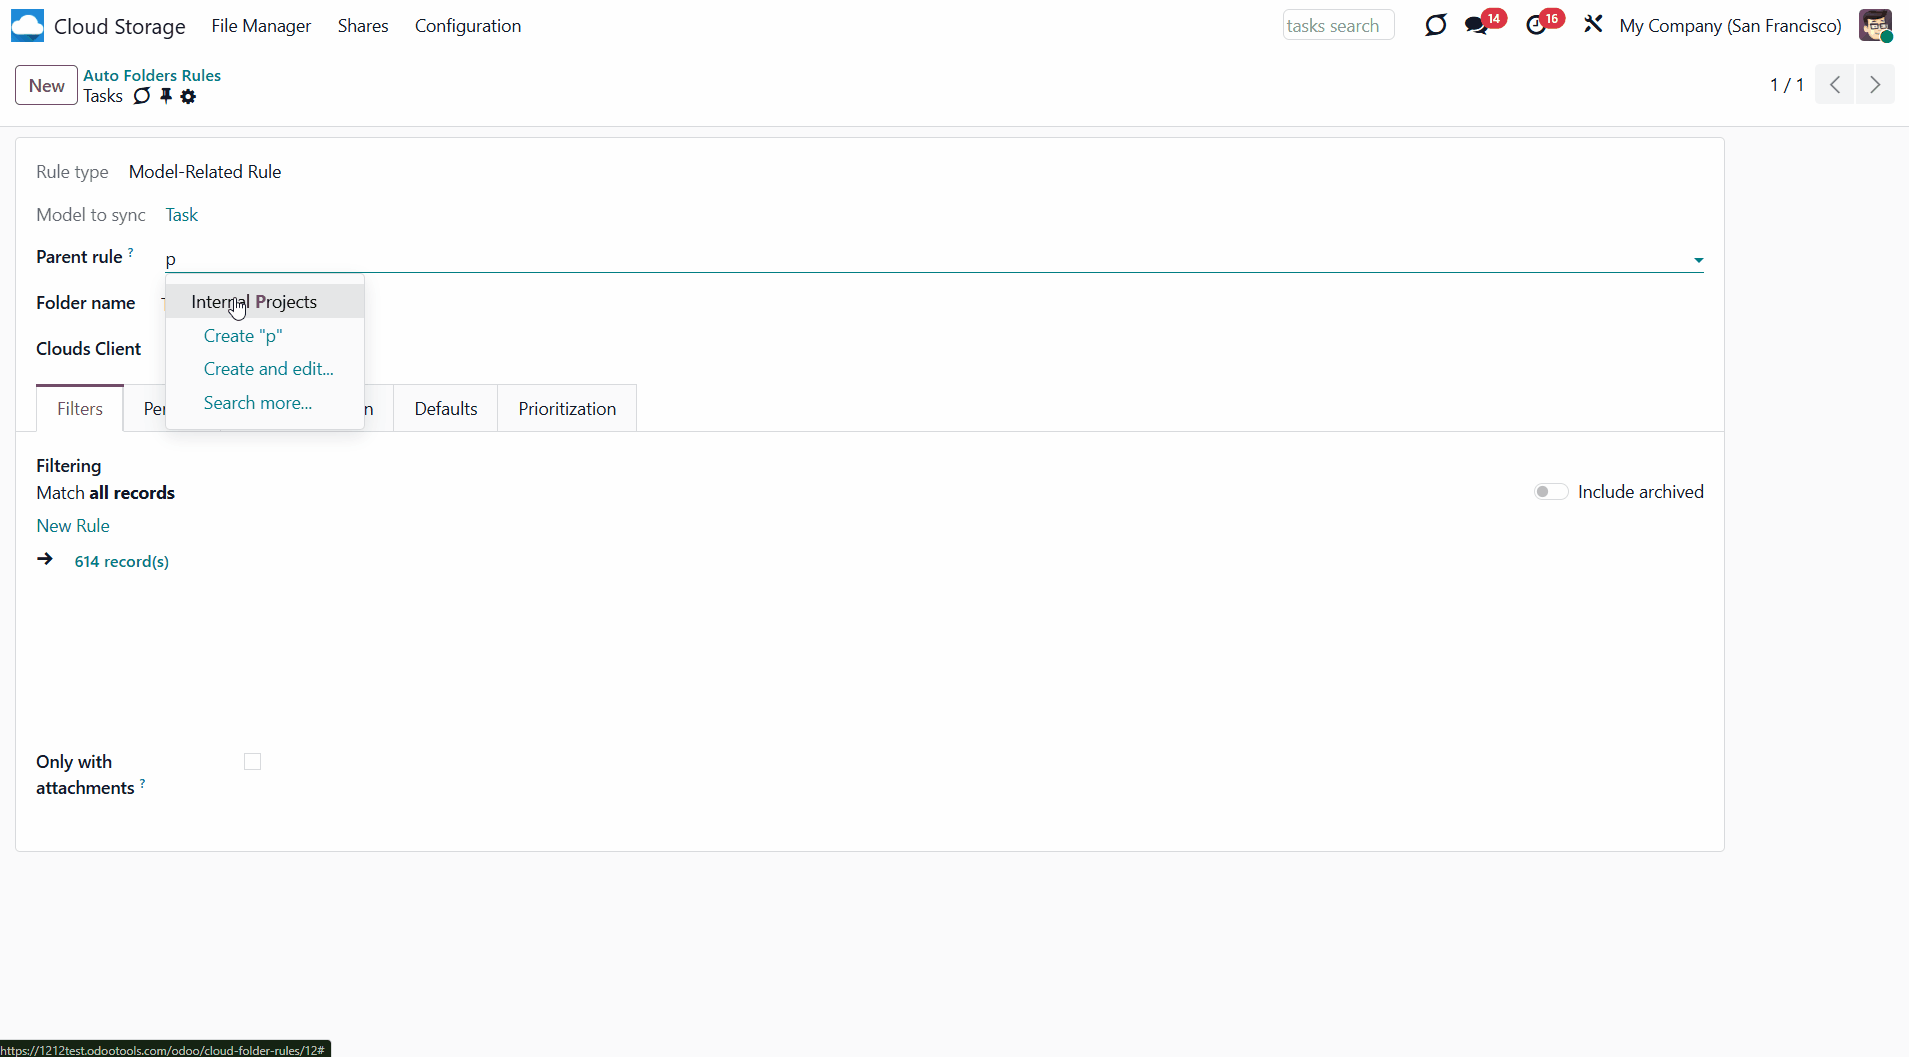Open the Configuration menu

tap(468, 26)
